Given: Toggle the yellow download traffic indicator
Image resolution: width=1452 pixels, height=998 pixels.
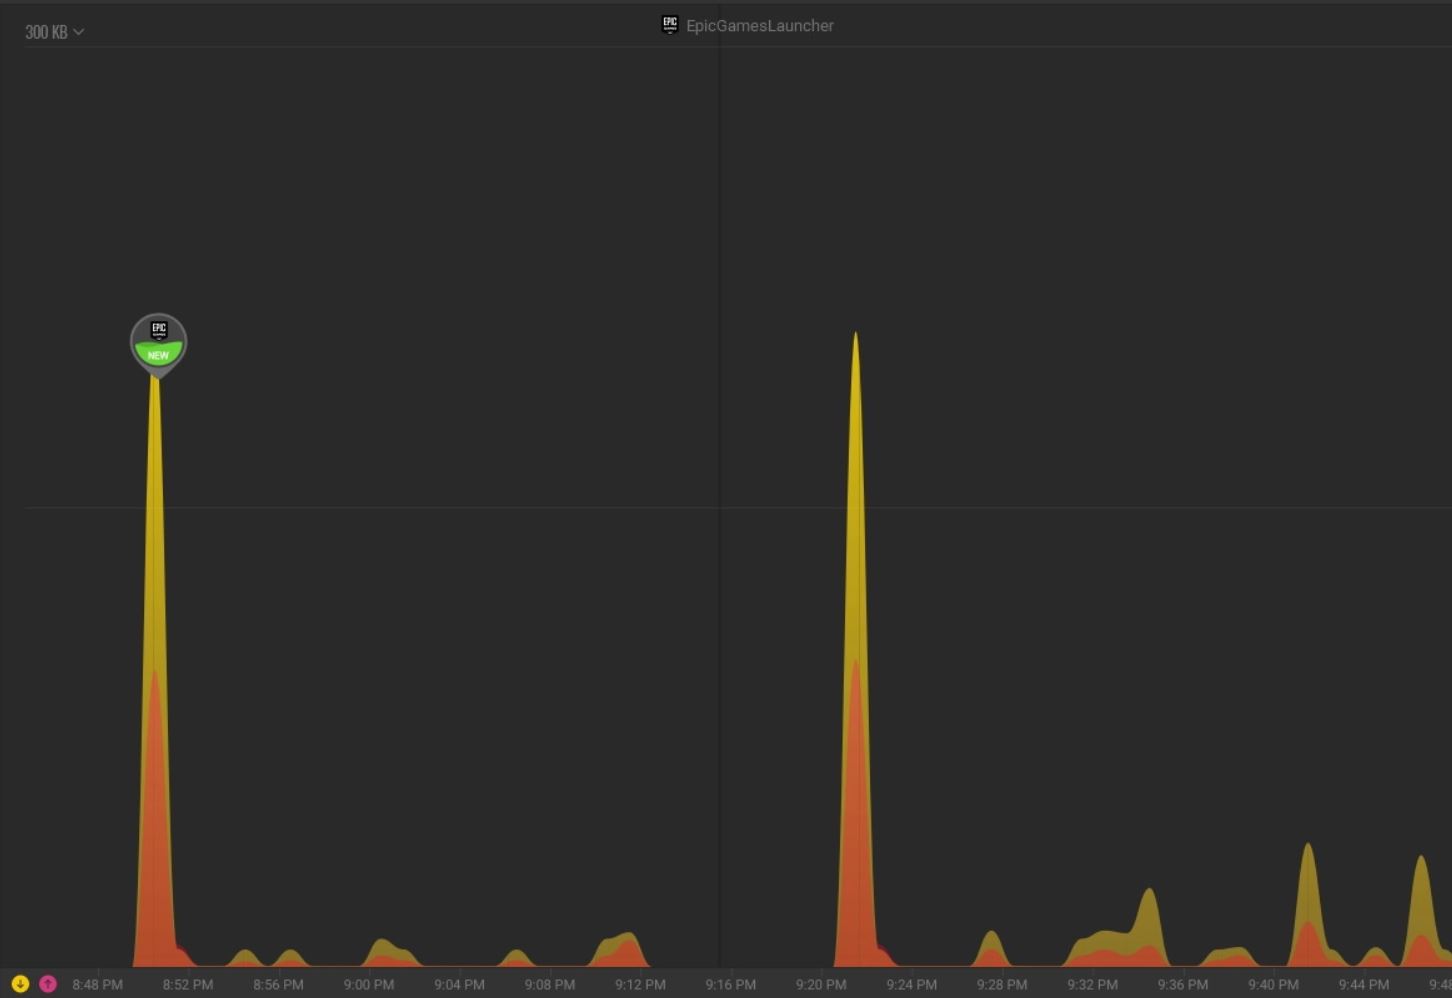Looking at the screenshot, I should pos(20,984).
